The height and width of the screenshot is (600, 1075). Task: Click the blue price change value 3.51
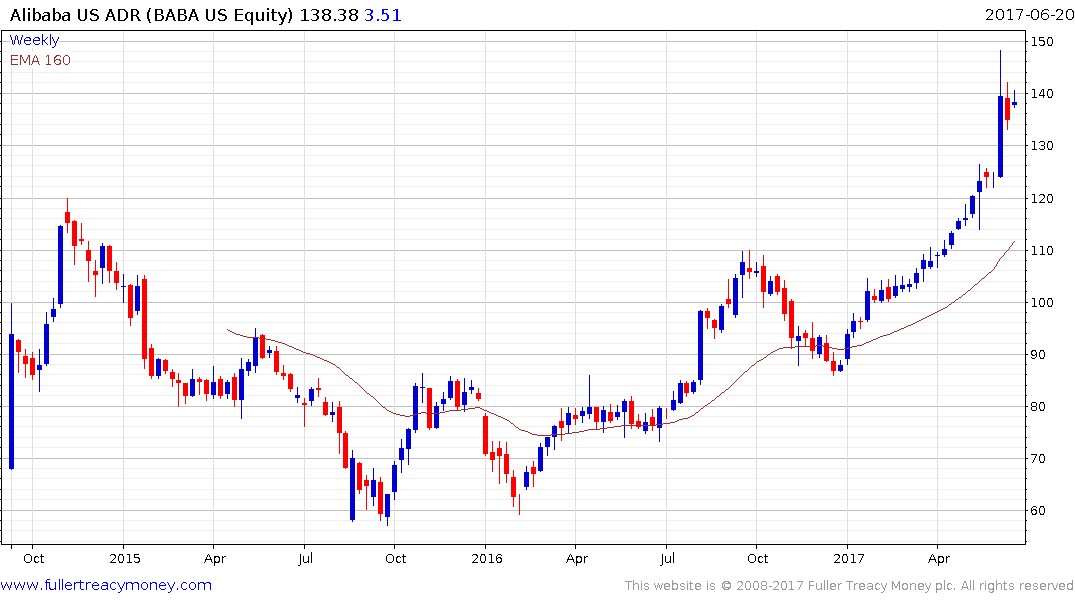(x=383, y=14)
